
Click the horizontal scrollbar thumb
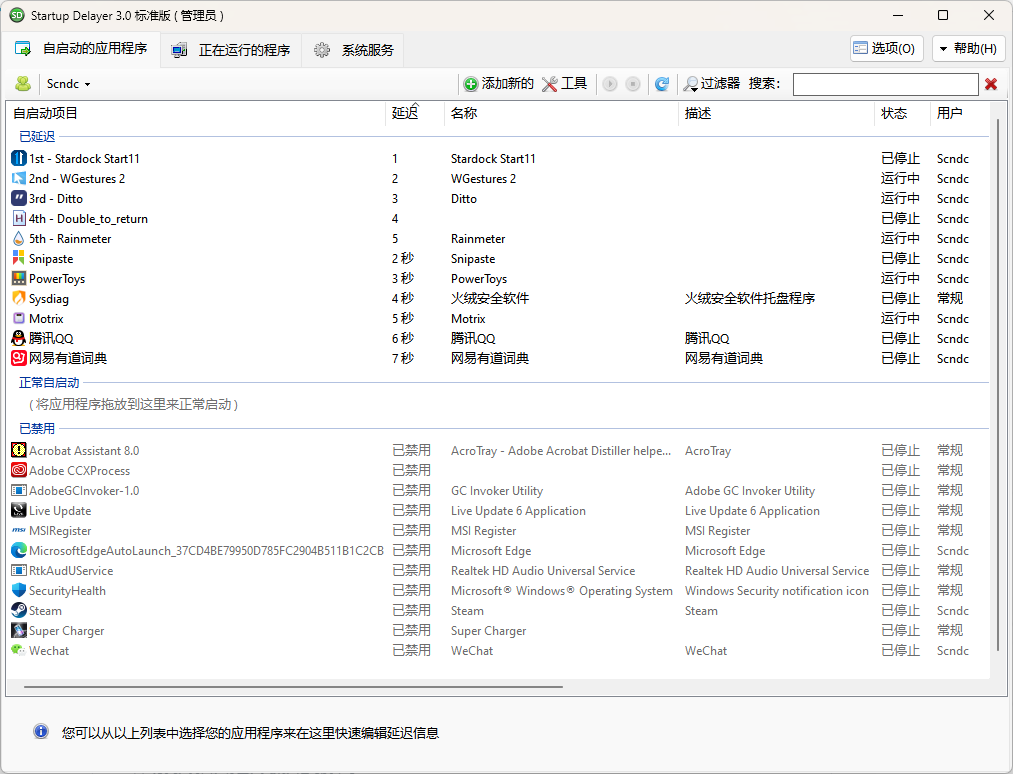(x=293, y=687)
